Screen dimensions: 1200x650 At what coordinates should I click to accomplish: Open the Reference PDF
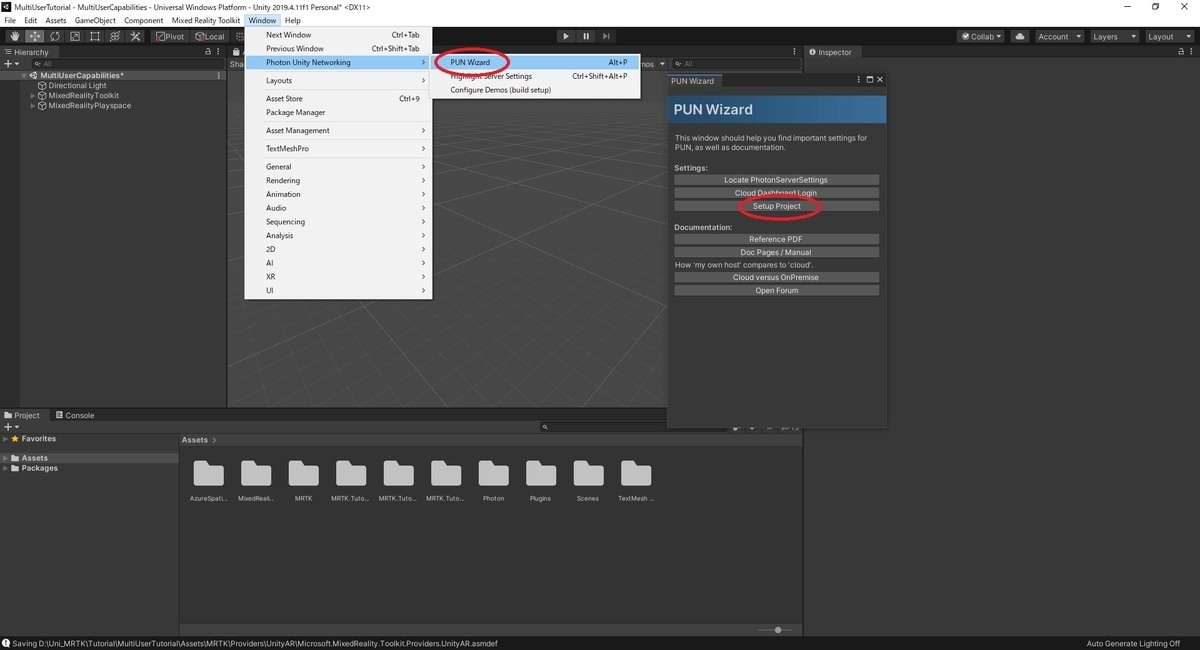click(776, 239)
